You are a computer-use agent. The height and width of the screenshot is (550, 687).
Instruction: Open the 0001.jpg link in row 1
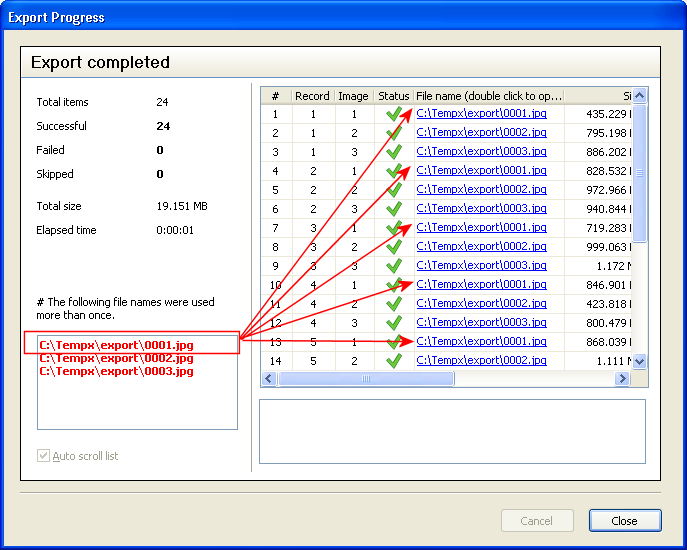(x=482, y=114)
